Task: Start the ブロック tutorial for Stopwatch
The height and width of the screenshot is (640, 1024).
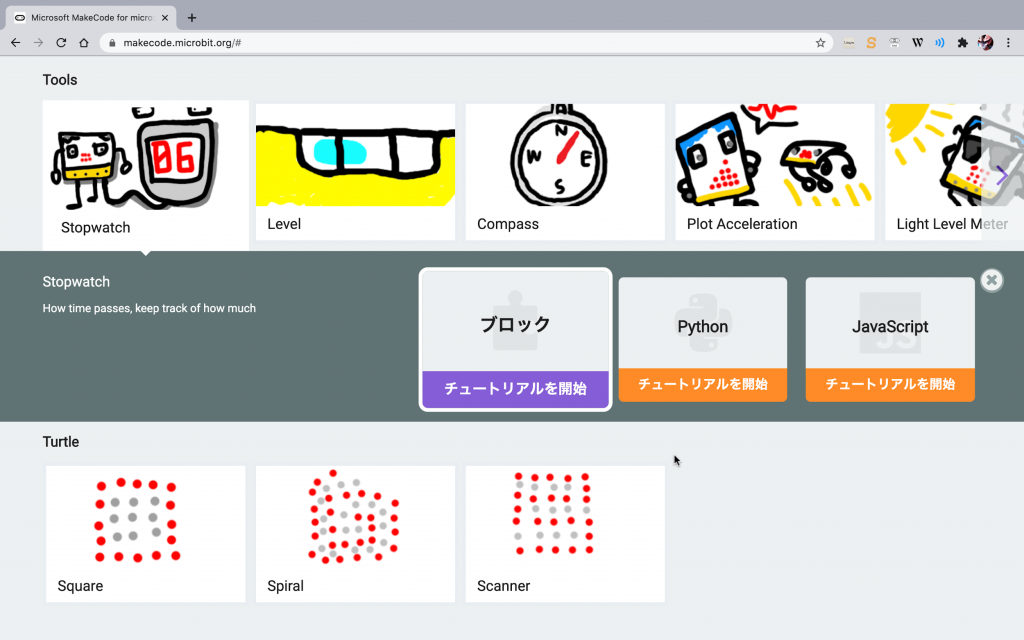Action: [x=515, y=389]
